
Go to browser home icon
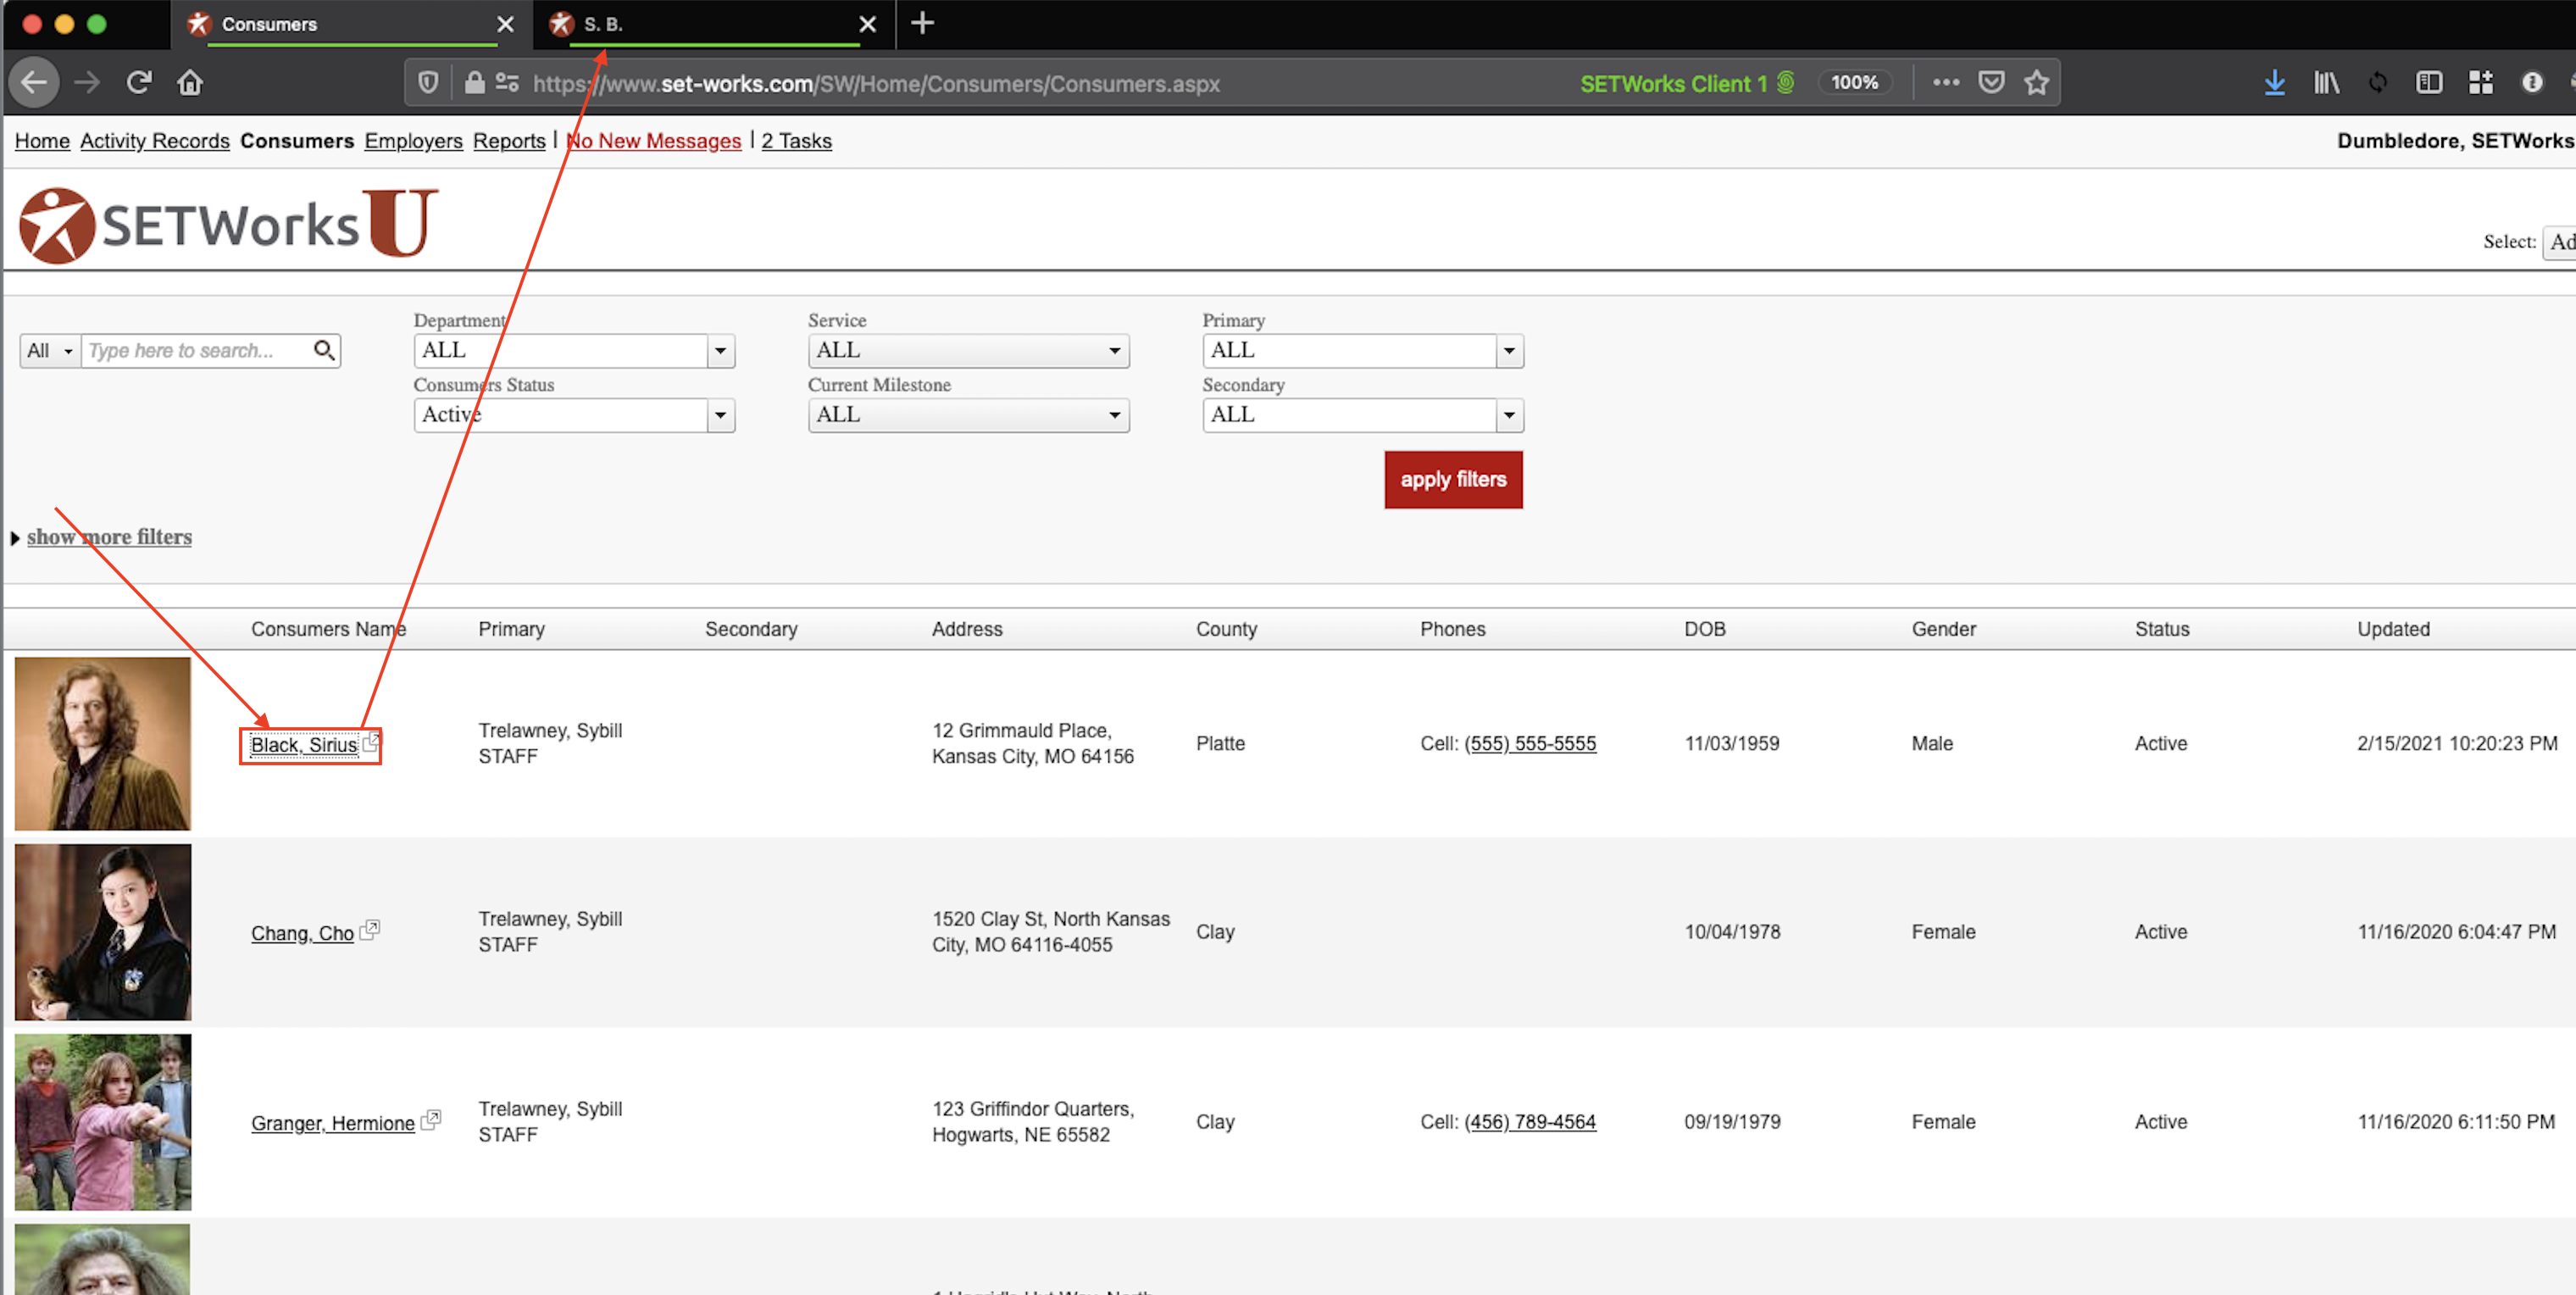point(190,82)
